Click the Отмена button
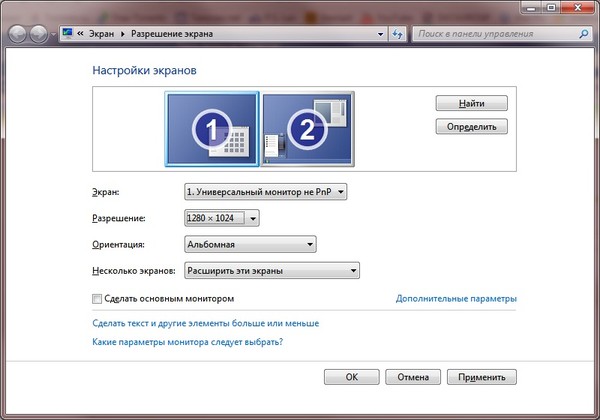 [x=413, y=377]
